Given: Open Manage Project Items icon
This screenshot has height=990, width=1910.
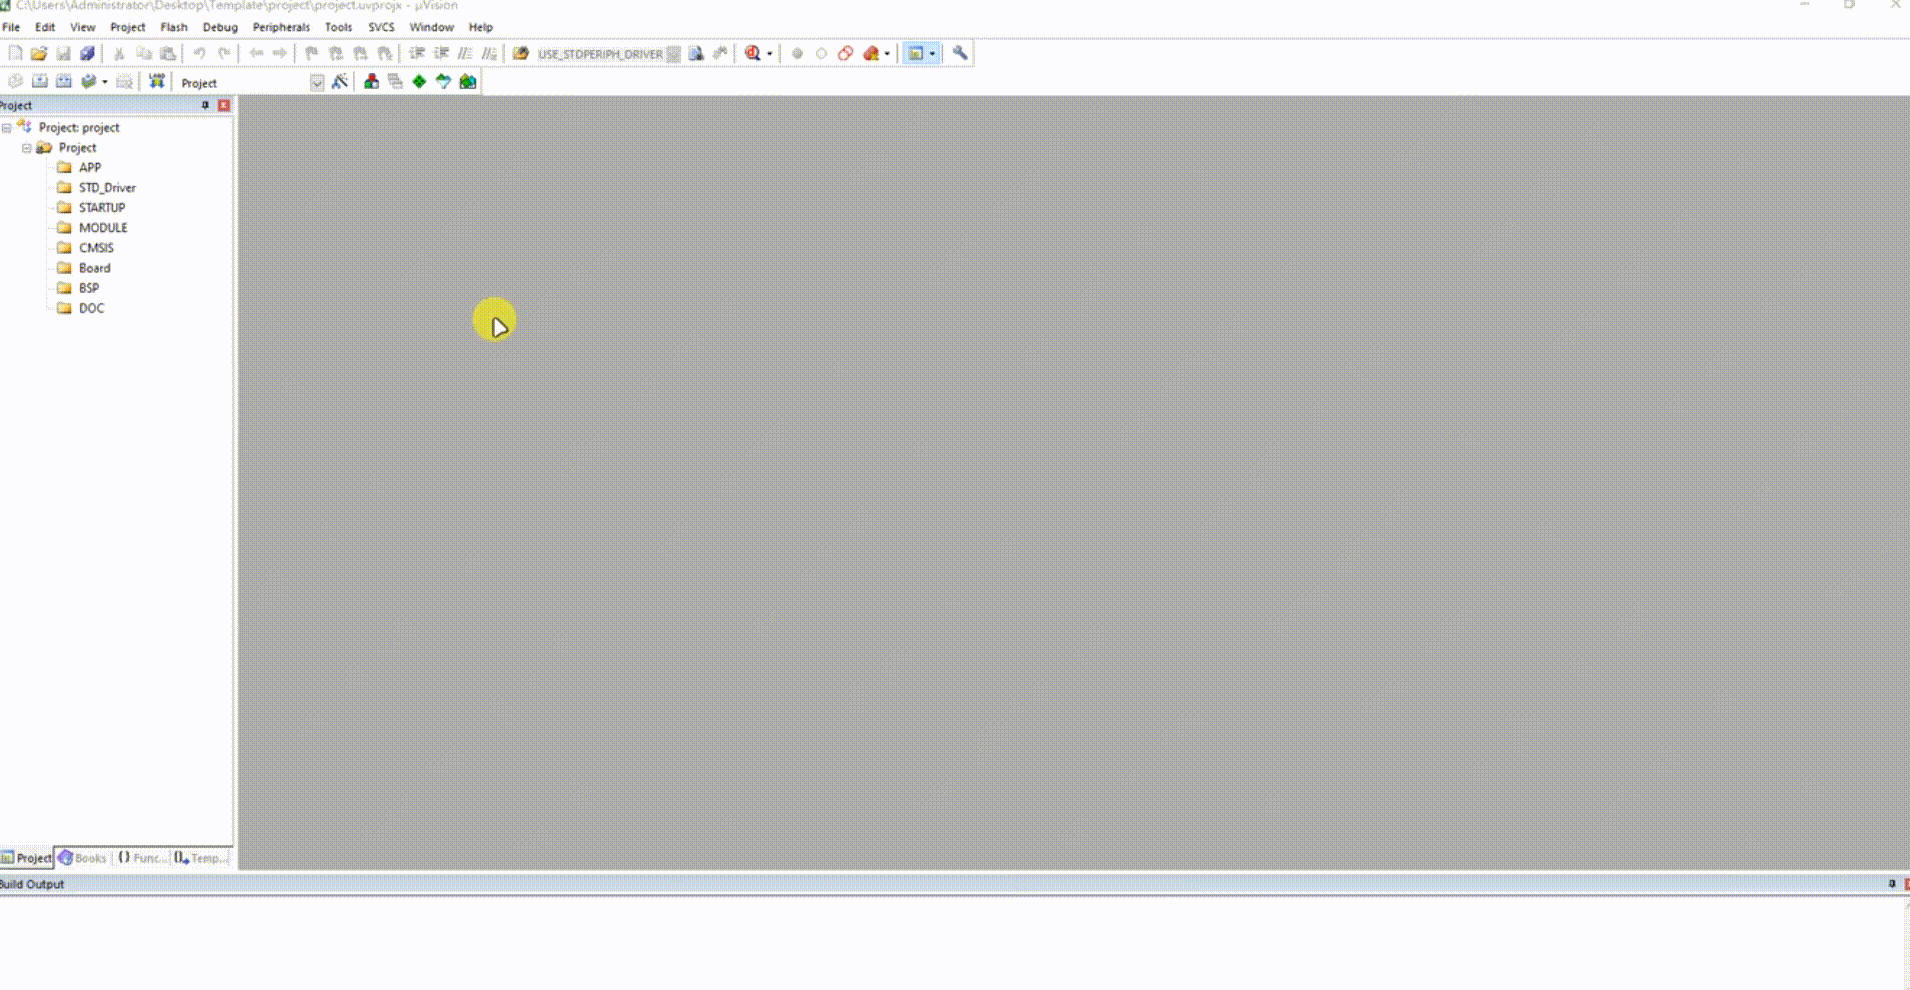Looking at the screenshot, I should 371,81.
